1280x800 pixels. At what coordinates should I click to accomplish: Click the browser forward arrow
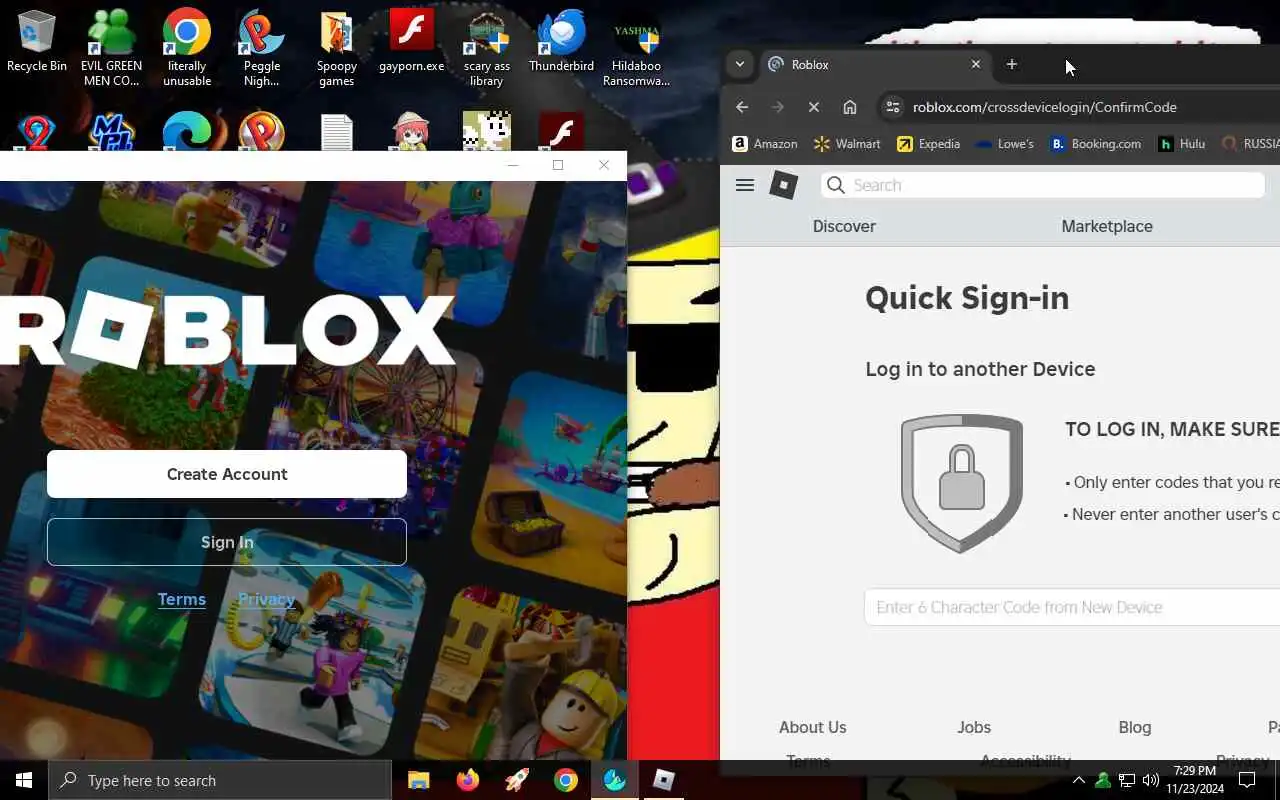point(778,107)
